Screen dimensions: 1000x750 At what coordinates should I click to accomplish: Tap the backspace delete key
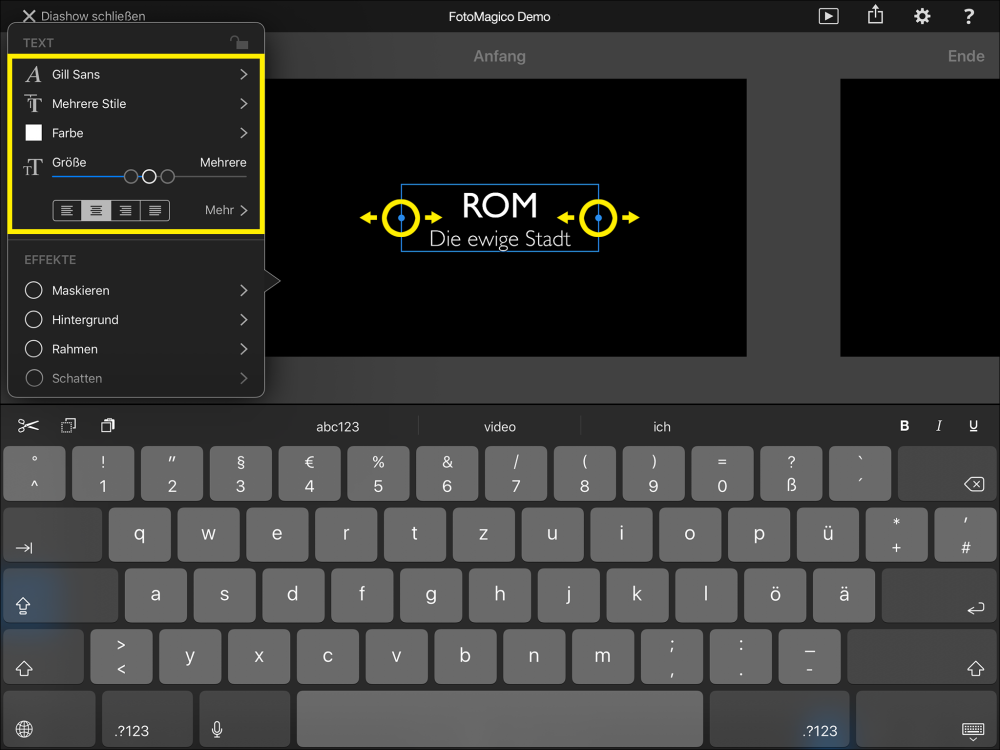pos(948,473)
